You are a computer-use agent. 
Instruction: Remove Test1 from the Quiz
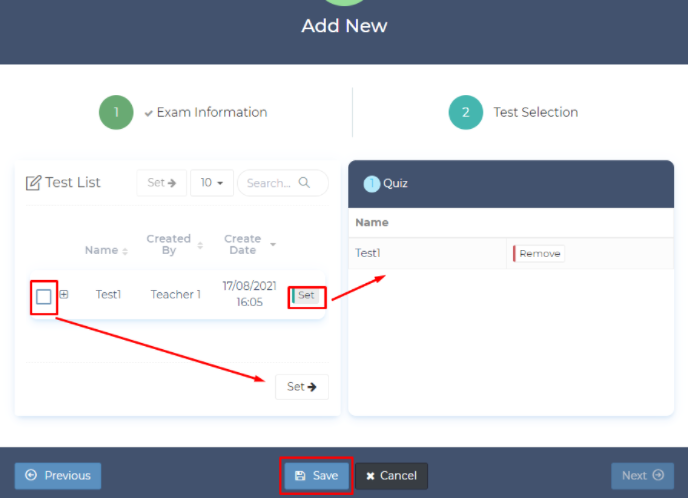pos(539,254)
